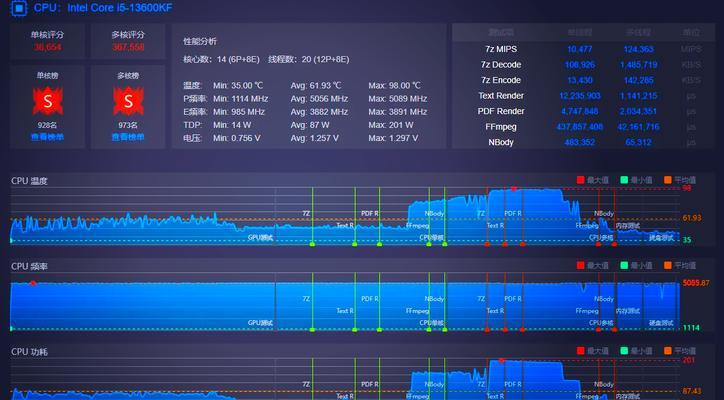Click 硬盘测试 label in the CPU 频率 chart
This screenshot has width=724, height=400.
tap(661, 323)
